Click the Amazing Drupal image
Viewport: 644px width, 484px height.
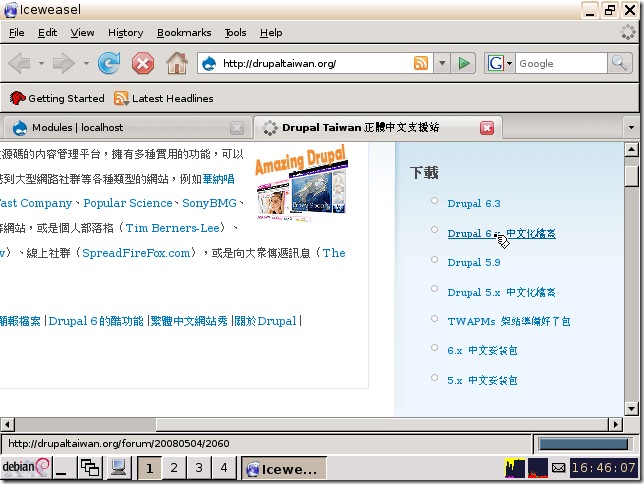click(301, 183)
